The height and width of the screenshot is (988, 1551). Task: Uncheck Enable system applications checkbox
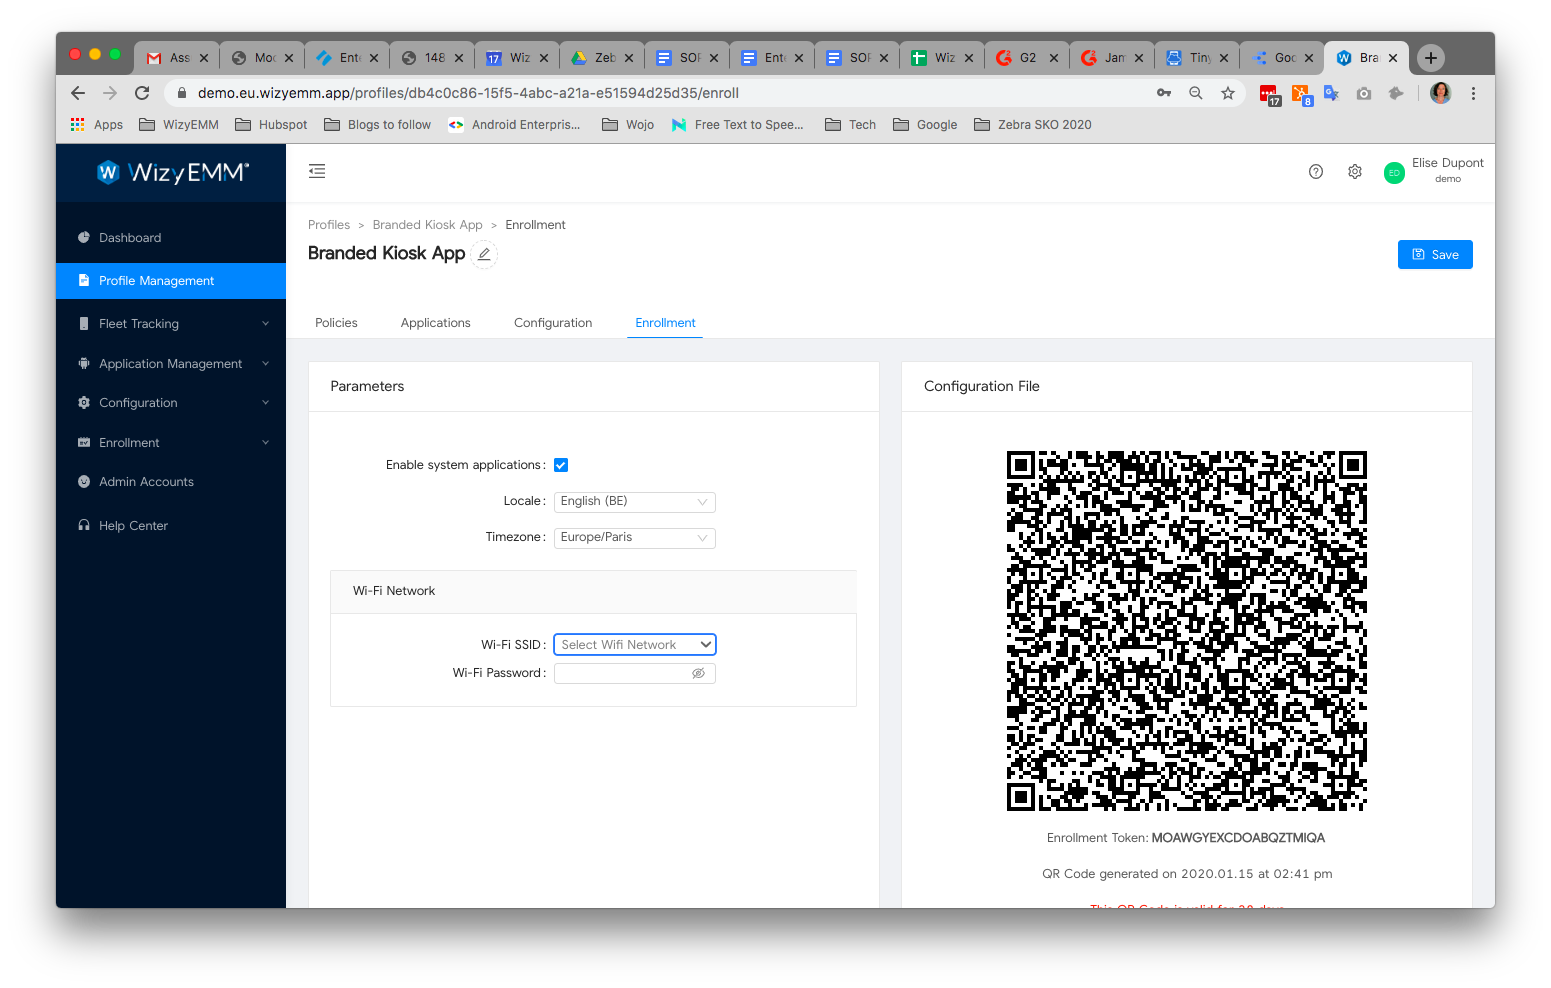click(x=561, y=465)
